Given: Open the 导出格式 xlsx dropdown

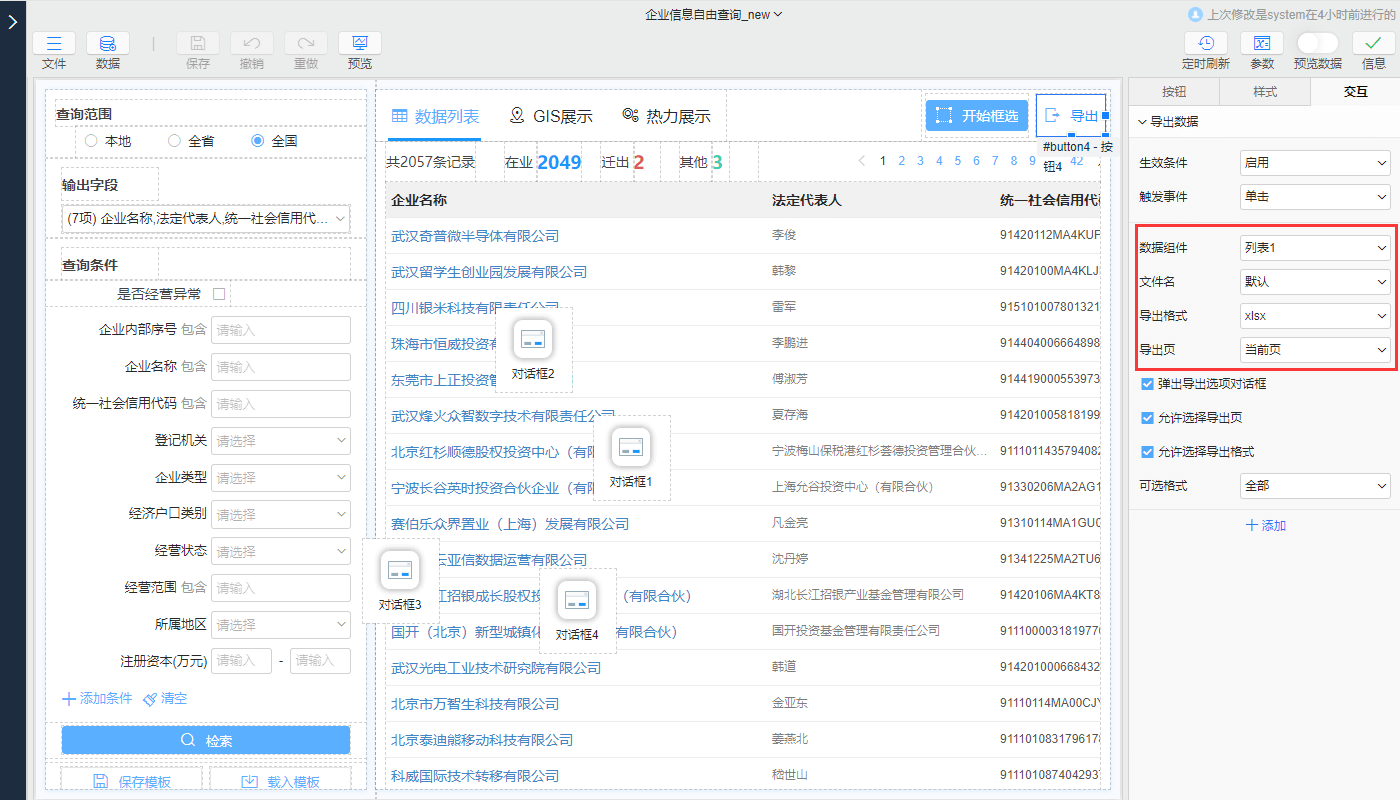Looking at the screenshot, I should pos(1314,316).
